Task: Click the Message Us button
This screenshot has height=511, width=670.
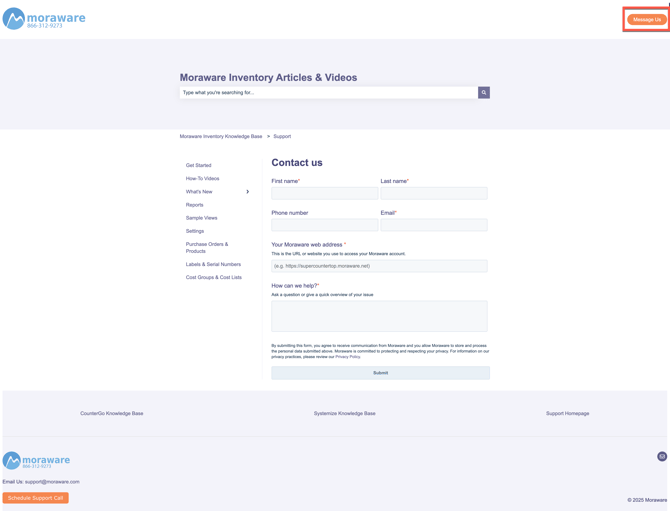Action: [x=646, y=20]
